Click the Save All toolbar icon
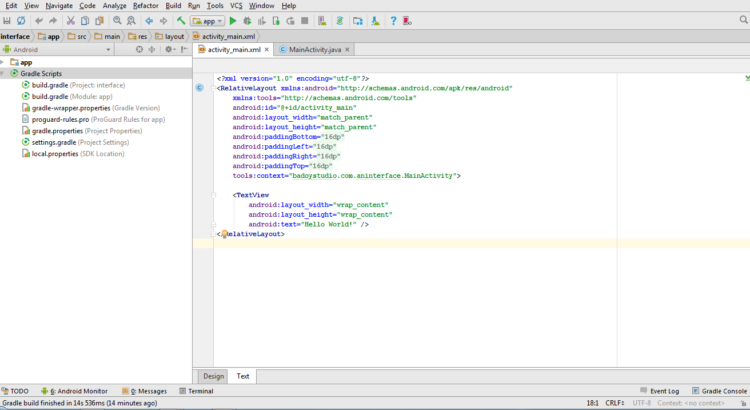The width and height of the screenshot is (750, 410). click(x=6, y=20)
